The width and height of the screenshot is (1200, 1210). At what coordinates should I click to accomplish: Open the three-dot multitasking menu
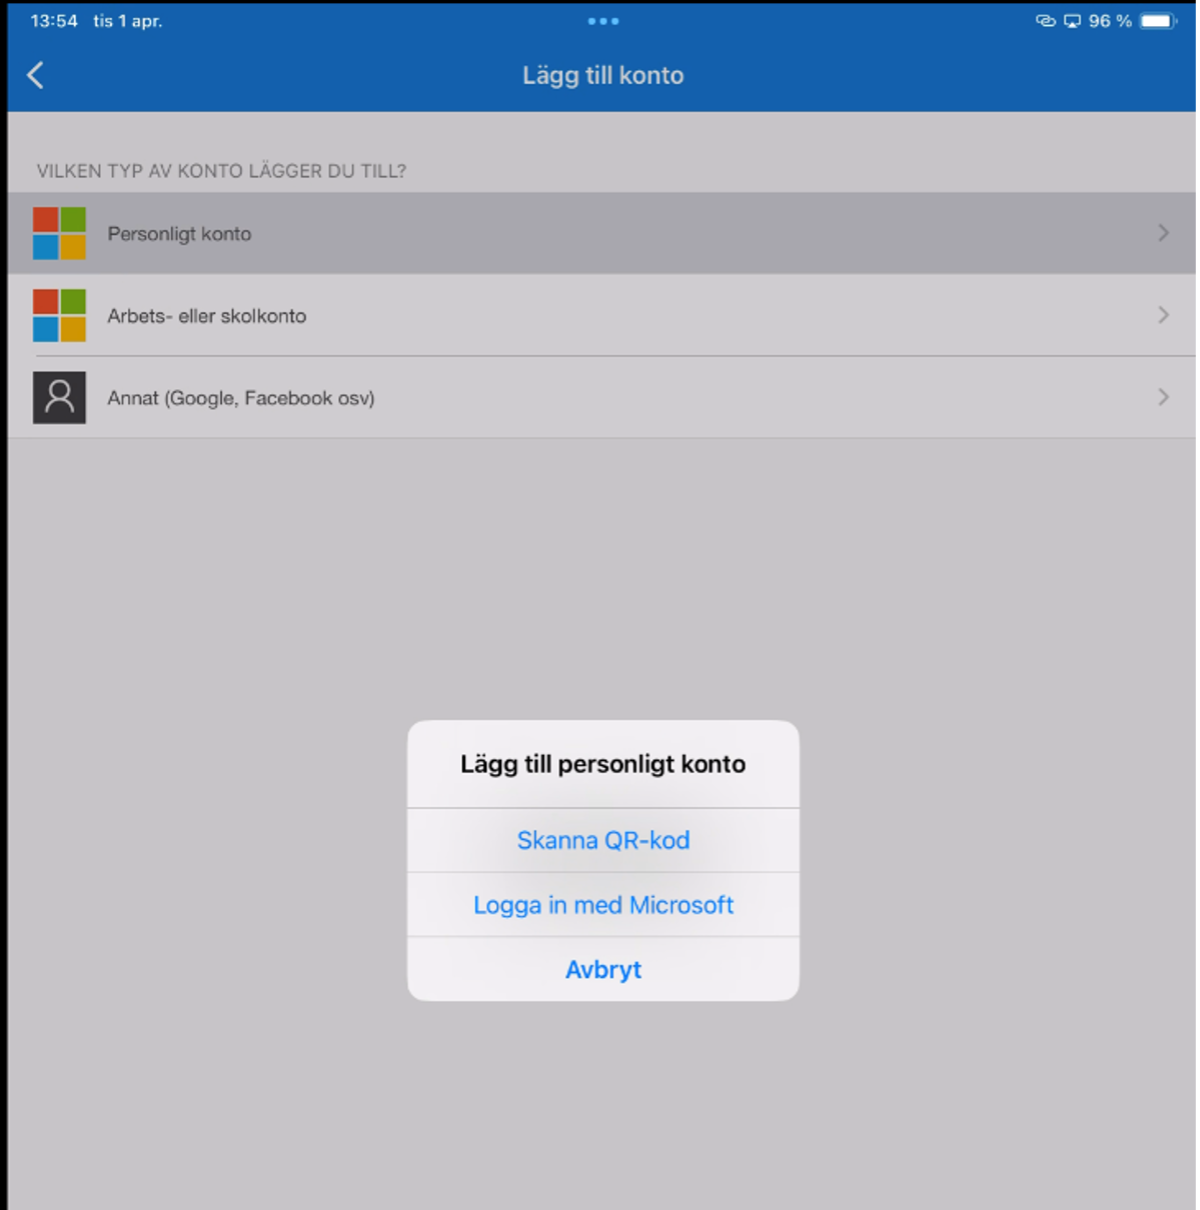coord(603,21)
